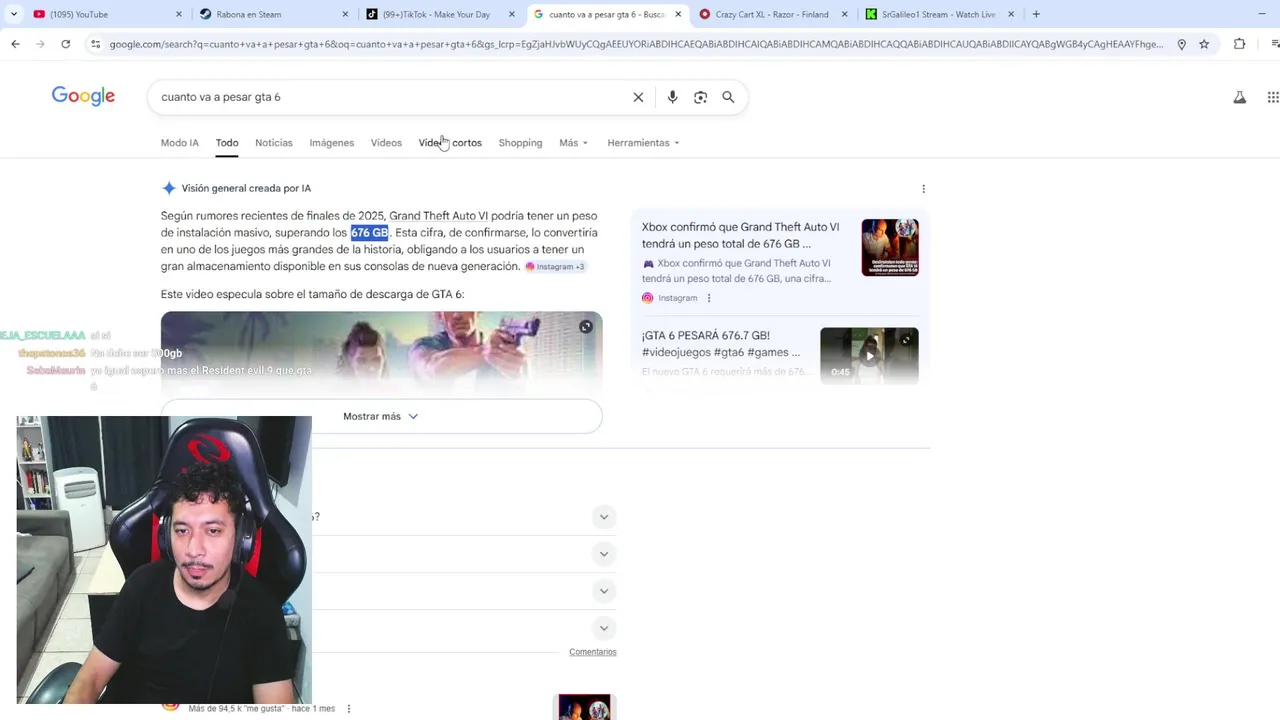The height and width of the screenshot is (720, 1280).
Task: Click the Comentarios feedback link
Action: coord(593,652)
